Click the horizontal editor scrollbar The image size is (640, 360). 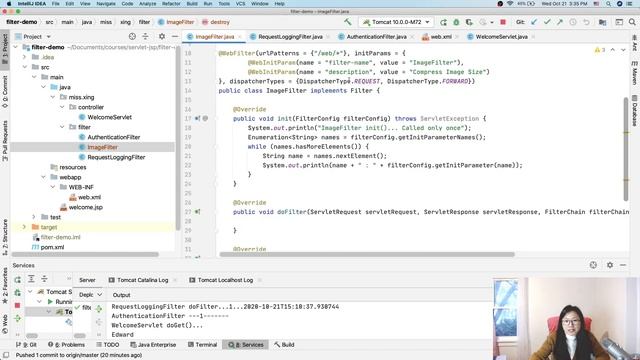point(367,254)
